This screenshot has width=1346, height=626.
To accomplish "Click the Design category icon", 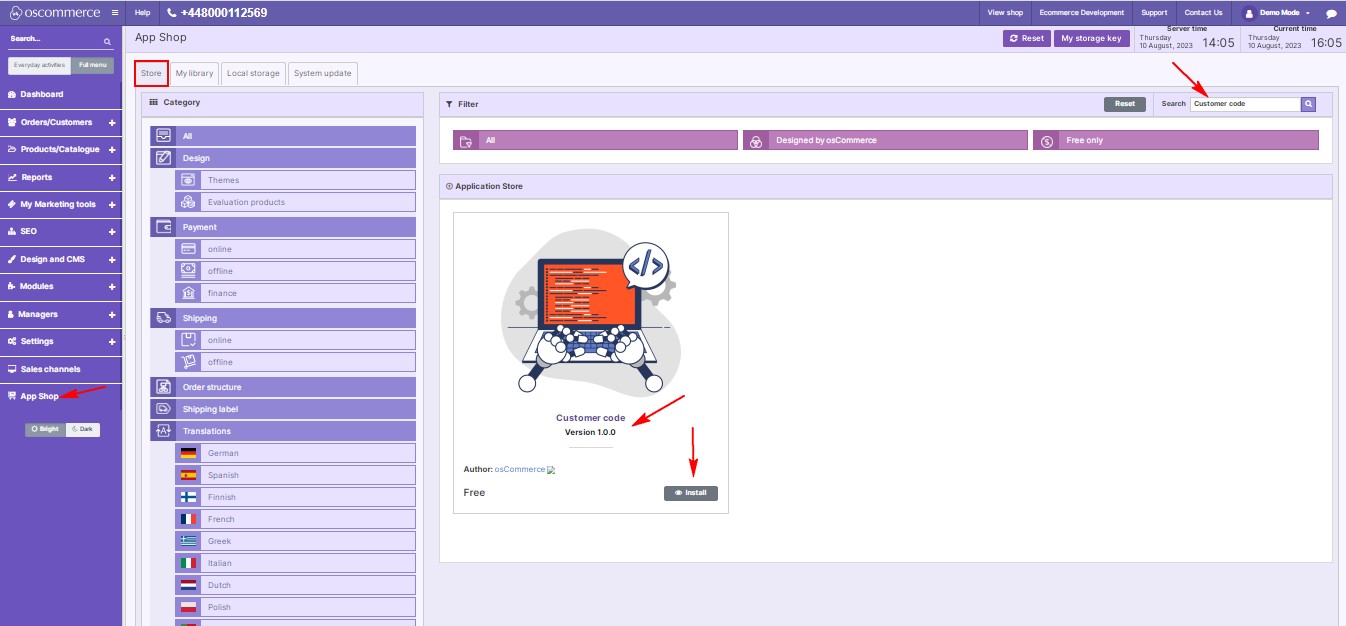I will point(163,158).
